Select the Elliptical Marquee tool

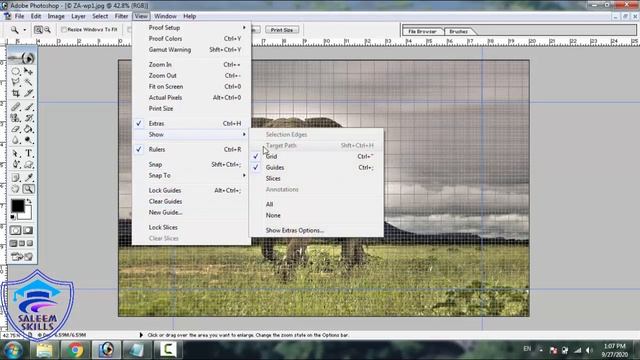click(16, 71)
